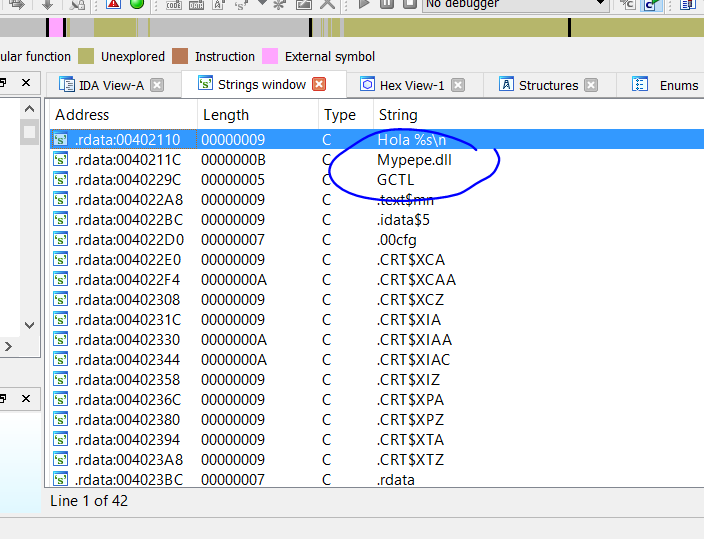Click the Structures tab icon
This screenshot has height=539, width=704.
point(506,85)
